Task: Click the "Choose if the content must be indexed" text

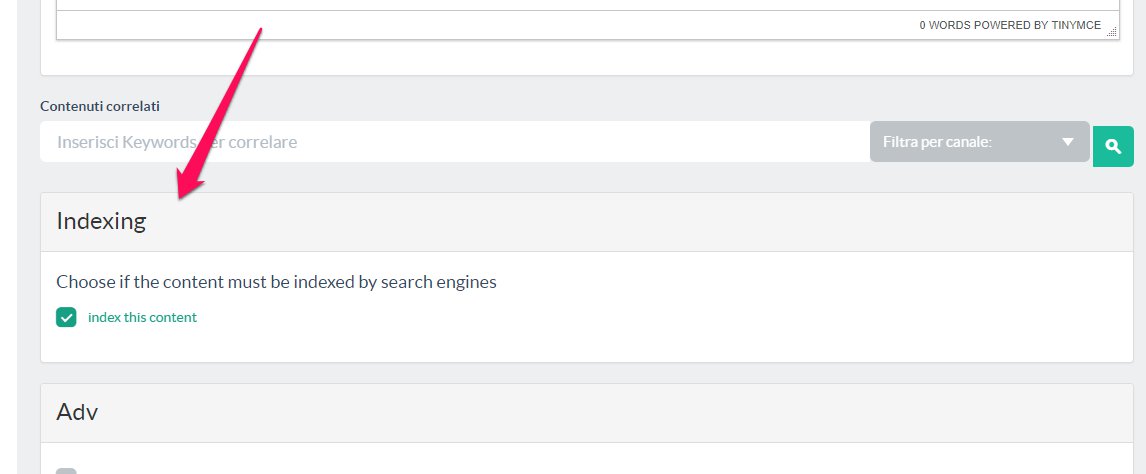Action: (276, 282)
